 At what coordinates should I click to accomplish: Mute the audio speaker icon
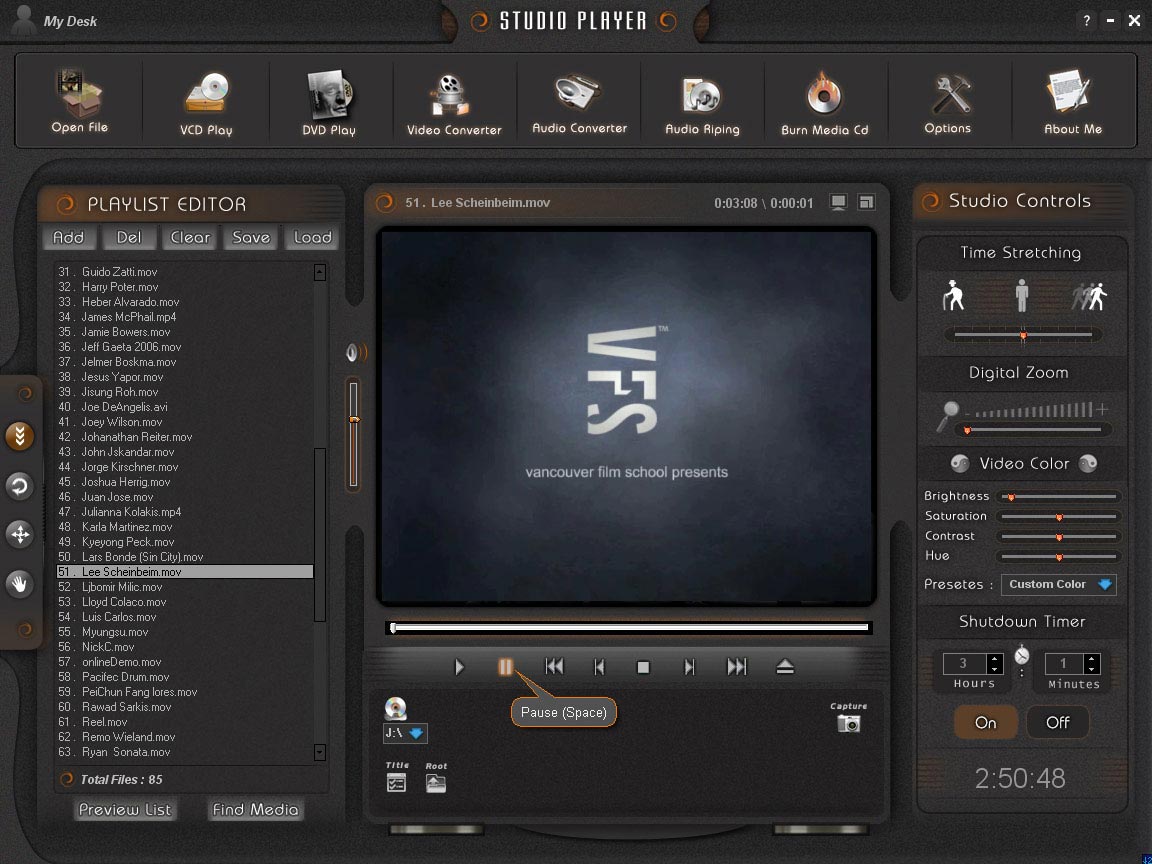356,353
